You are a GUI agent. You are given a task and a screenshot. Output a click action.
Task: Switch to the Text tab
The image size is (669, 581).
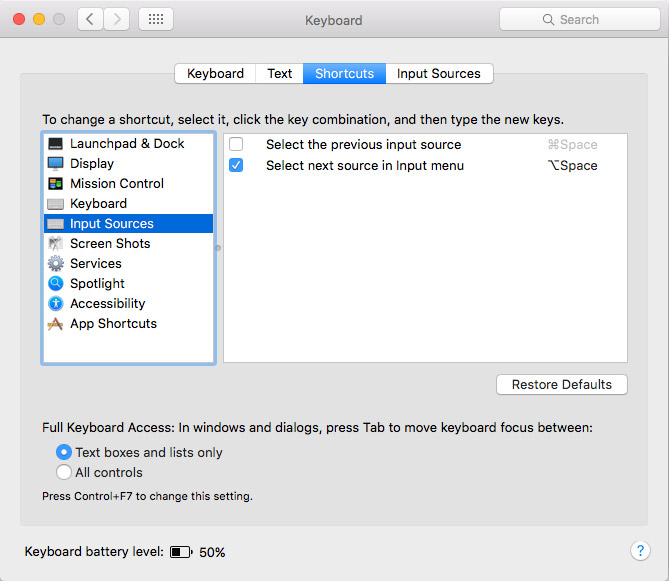point(279,74)
